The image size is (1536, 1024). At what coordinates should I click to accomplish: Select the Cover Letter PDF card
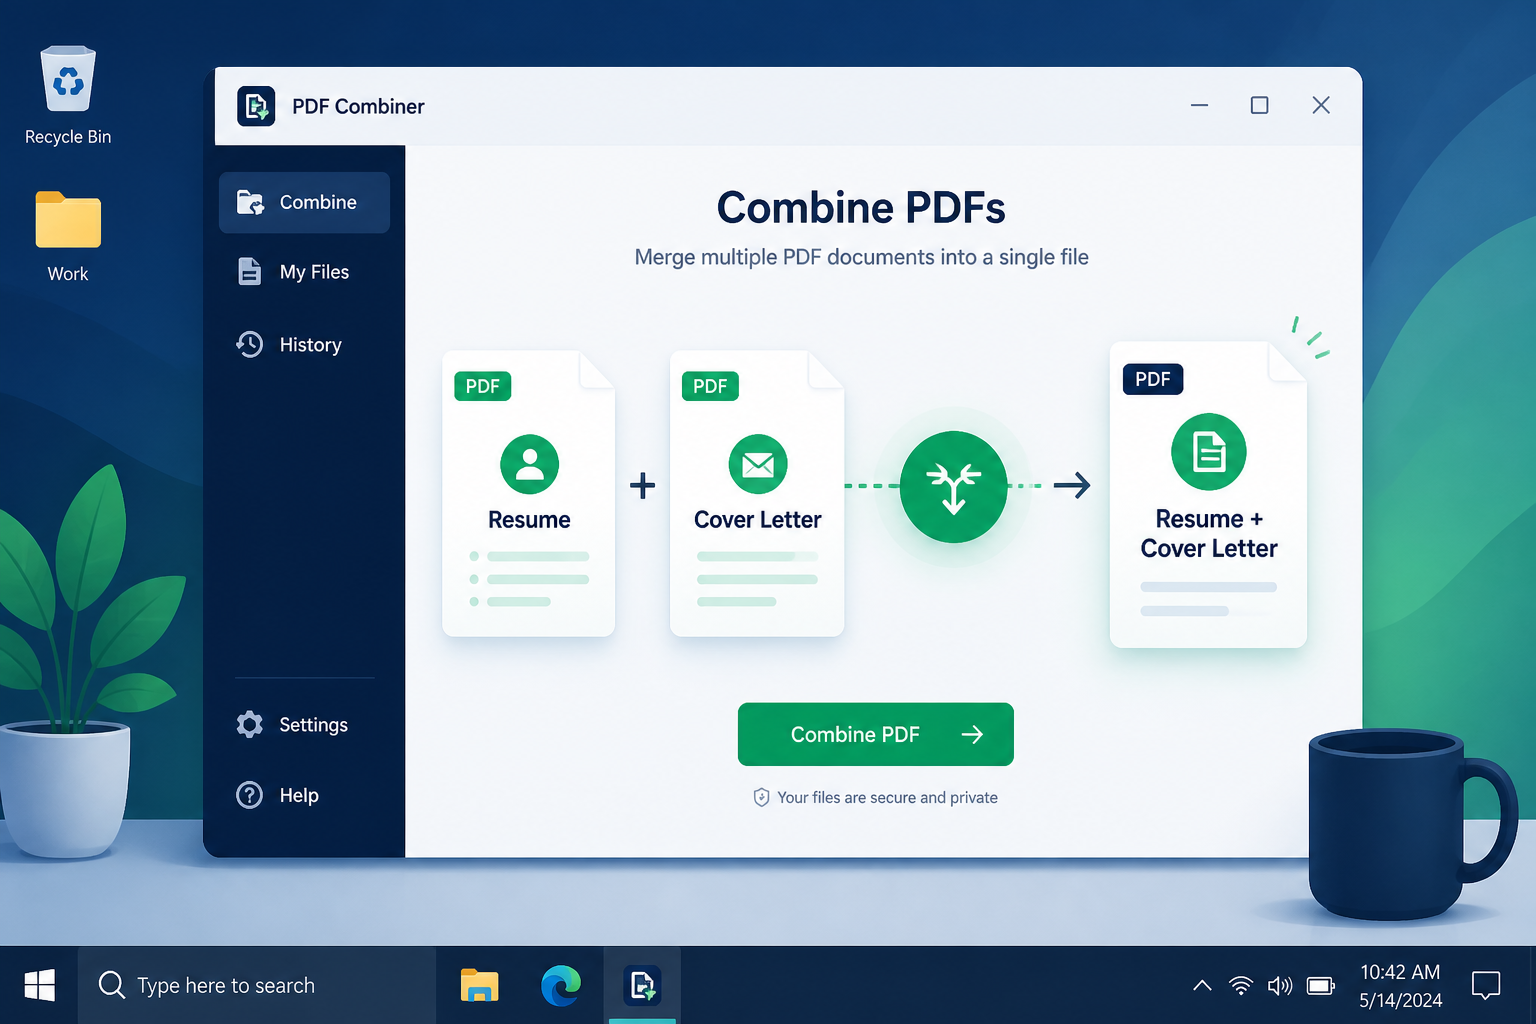[757, 493]
